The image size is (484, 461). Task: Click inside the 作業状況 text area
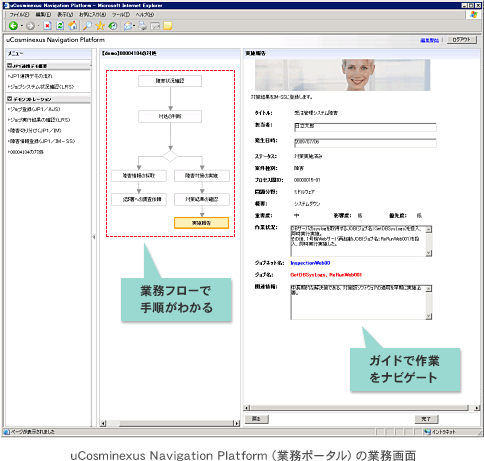(358, 241)
